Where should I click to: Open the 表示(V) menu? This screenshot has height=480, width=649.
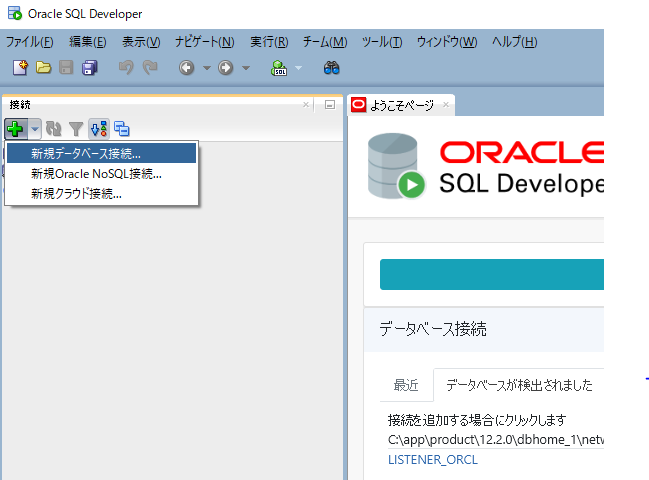point(141,42)
